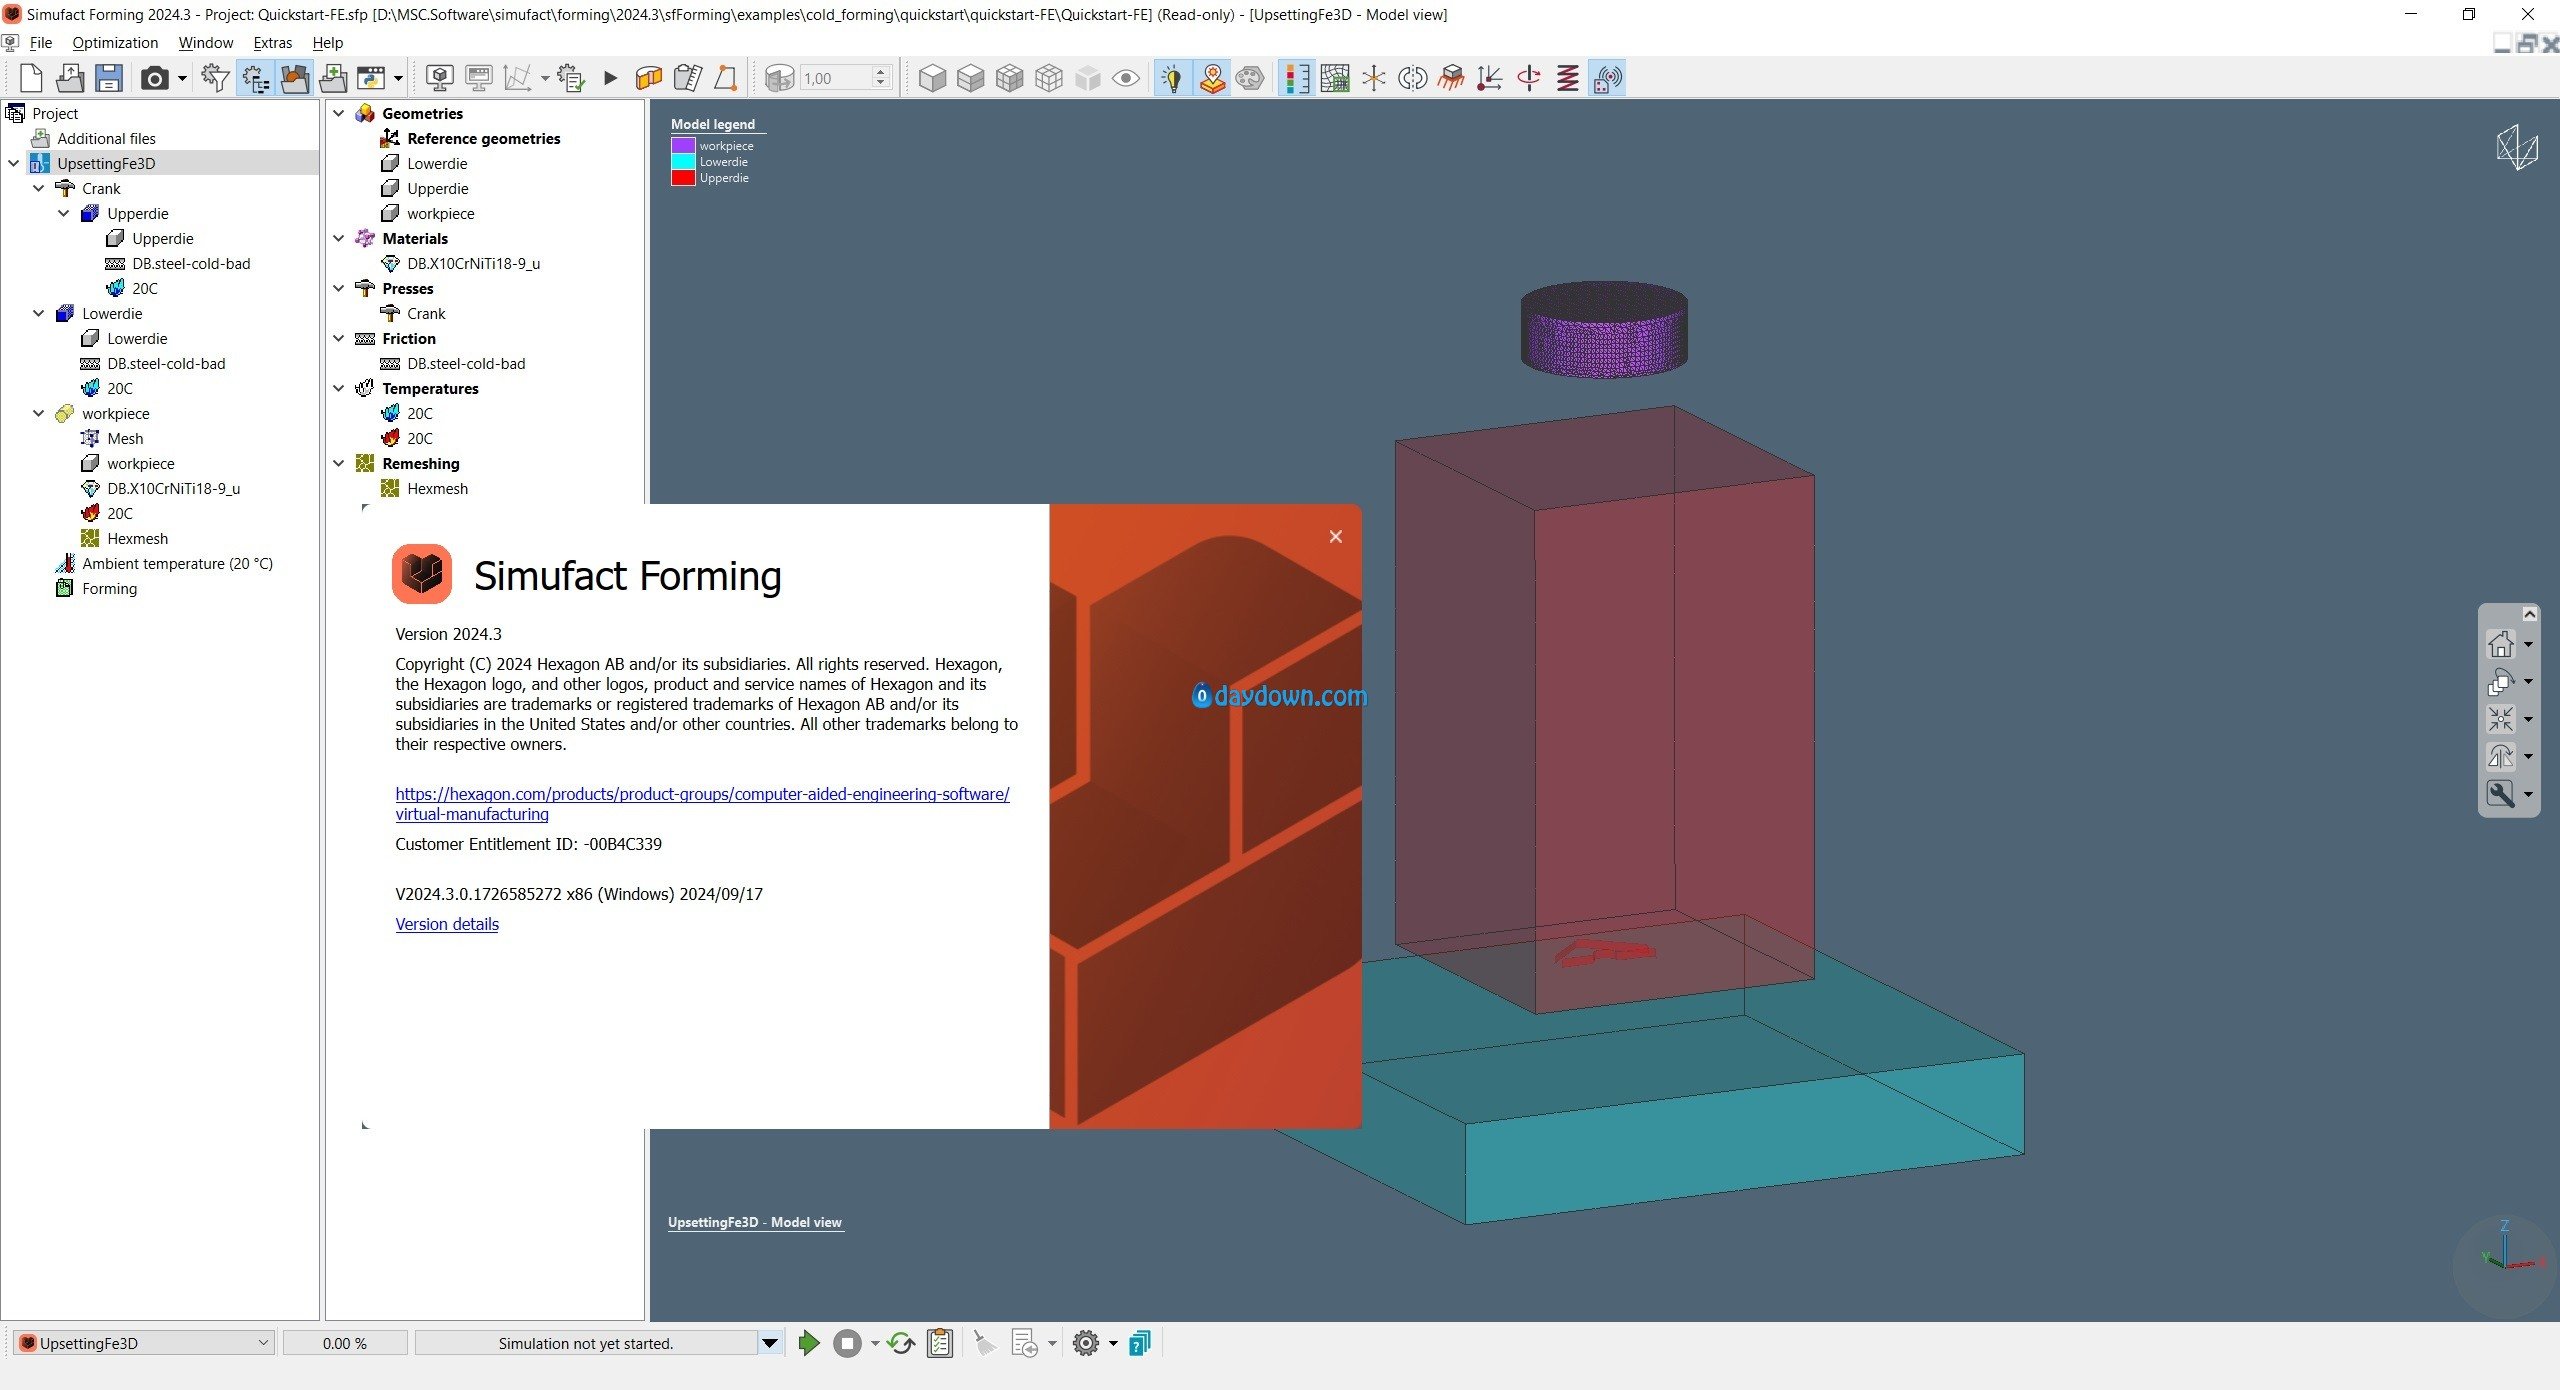
Task: Toggle the tree hierarchy view button
Action: coord(255,78)
